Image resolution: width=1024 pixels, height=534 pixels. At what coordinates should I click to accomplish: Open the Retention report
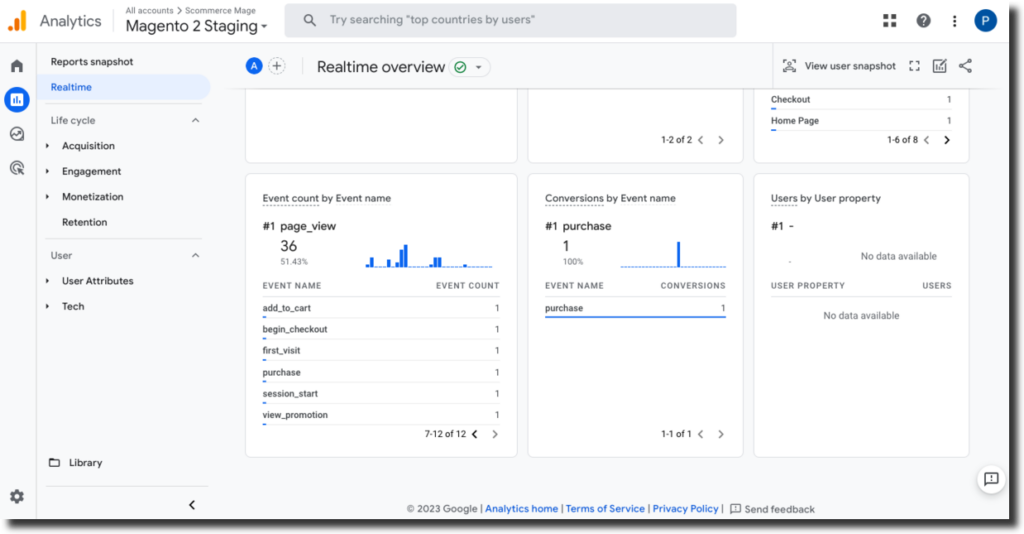pos(84,222)
